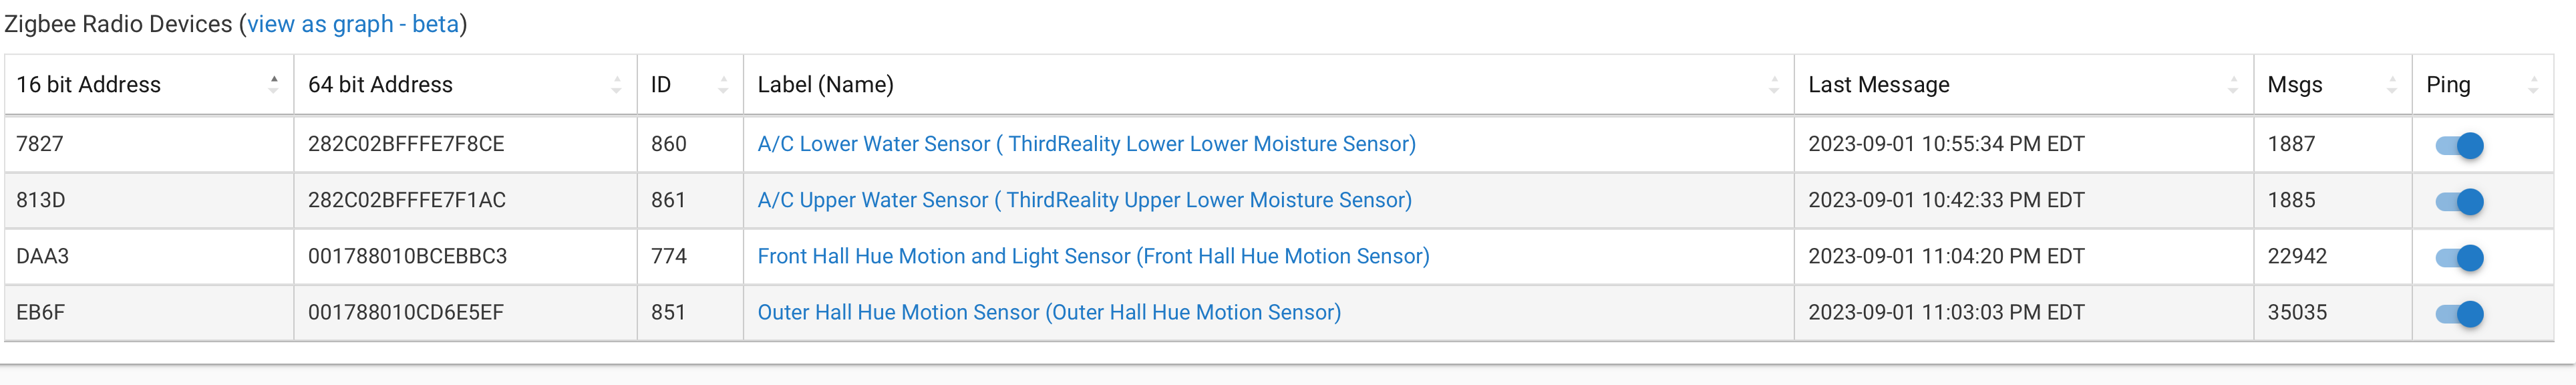
Task: Toggle ping for Front Hall Hue Motion
Action: point(2460,257)
